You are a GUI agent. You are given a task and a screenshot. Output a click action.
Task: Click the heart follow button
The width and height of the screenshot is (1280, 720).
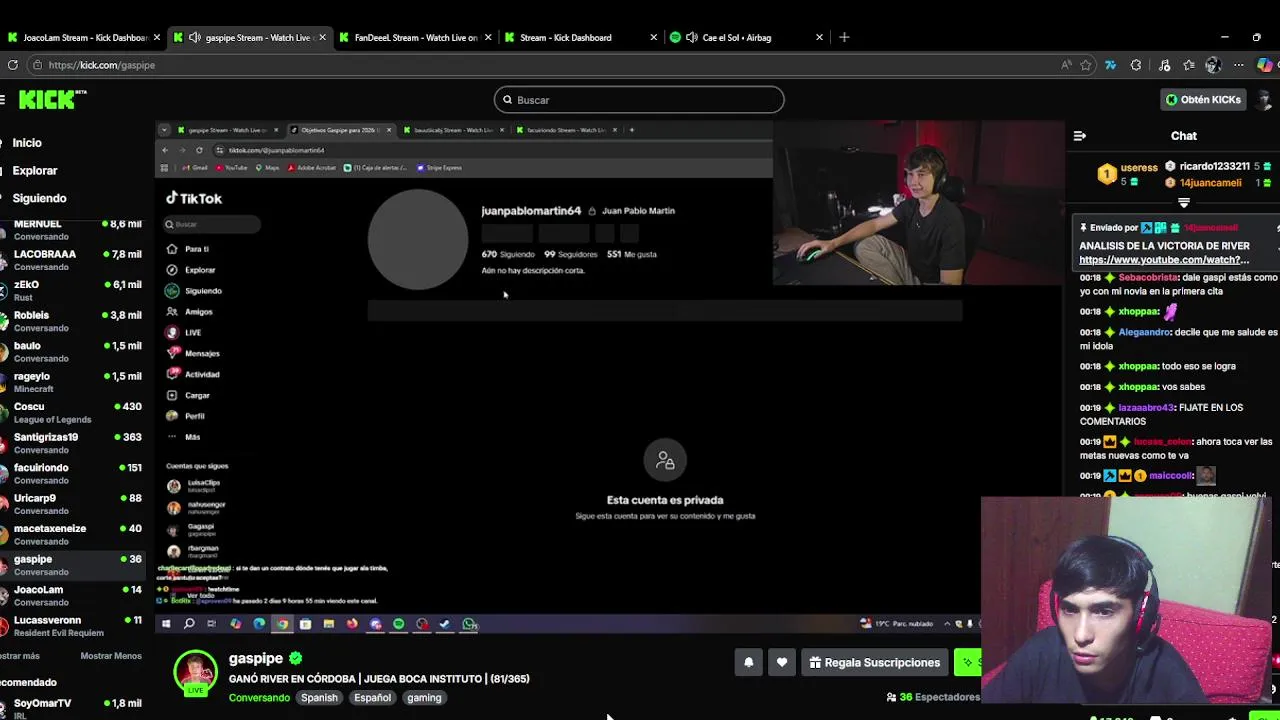click(782, 662)
